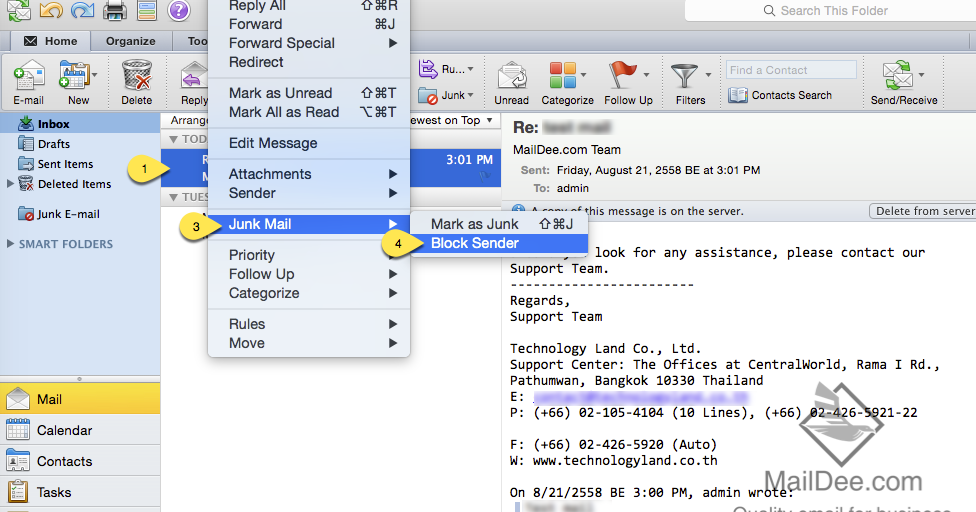Screen dimensions: 976x512
Task: Collapse the TUESDAY message group
Action: [x=174, y=197]
